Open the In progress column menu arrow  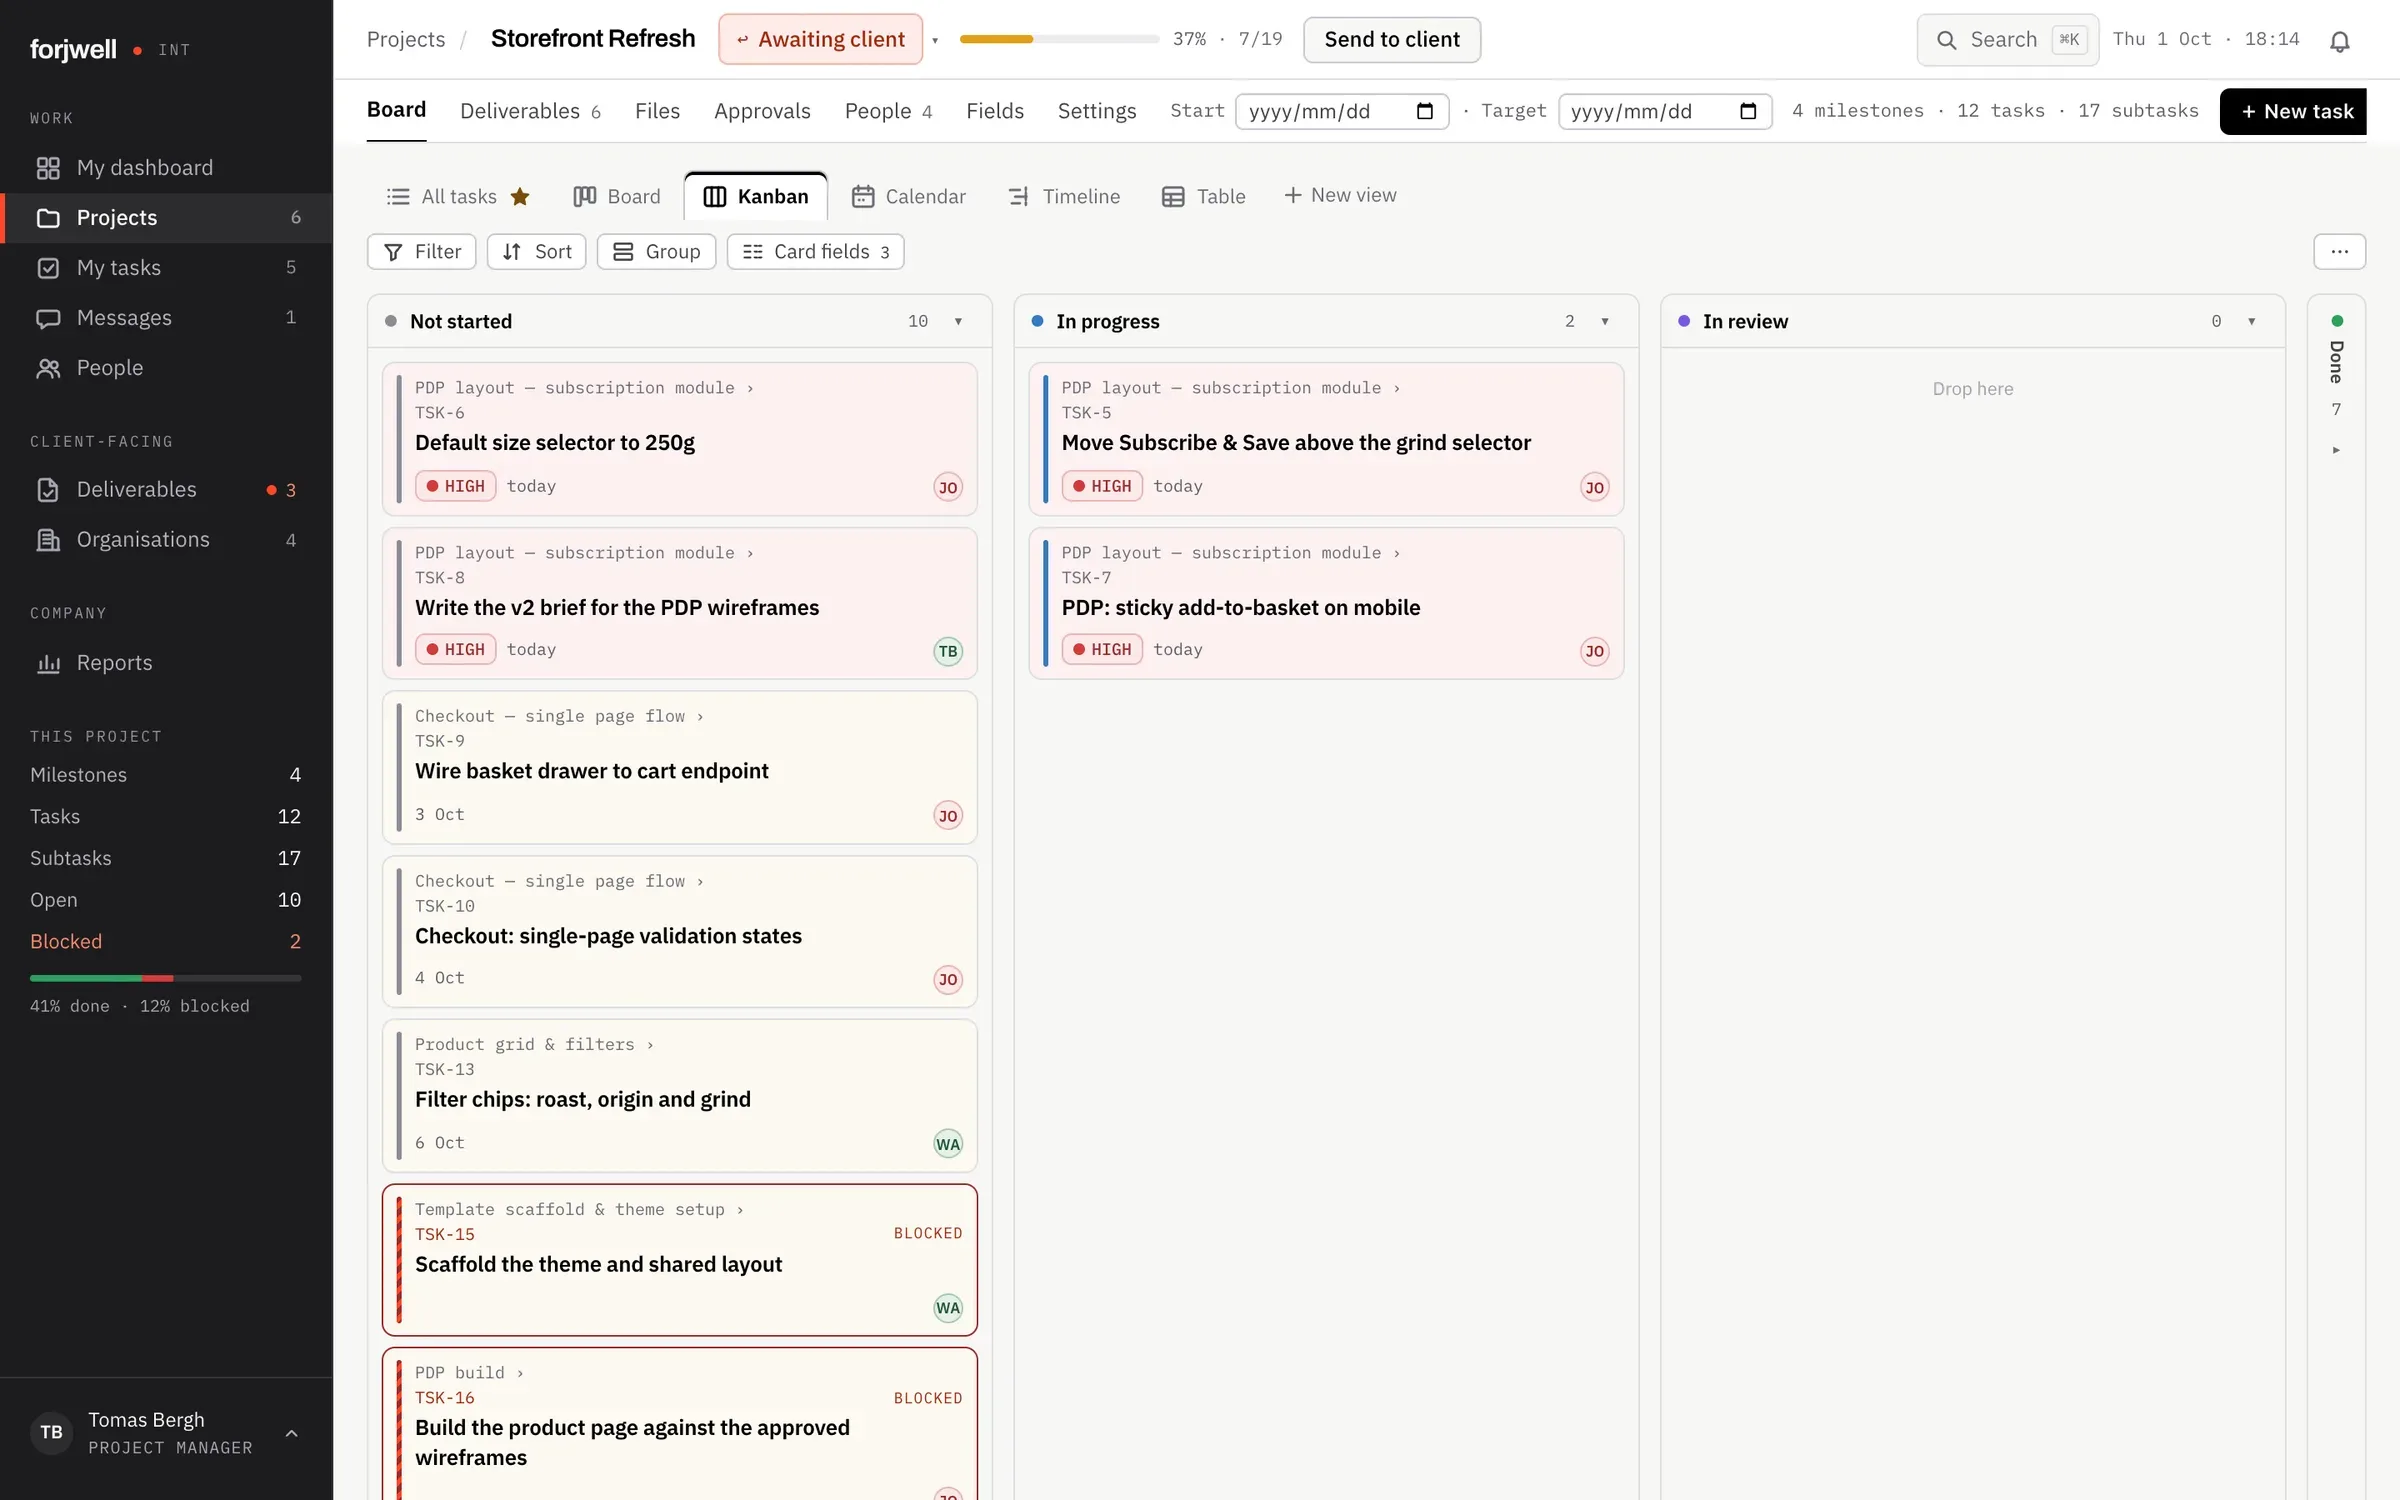1605,321
